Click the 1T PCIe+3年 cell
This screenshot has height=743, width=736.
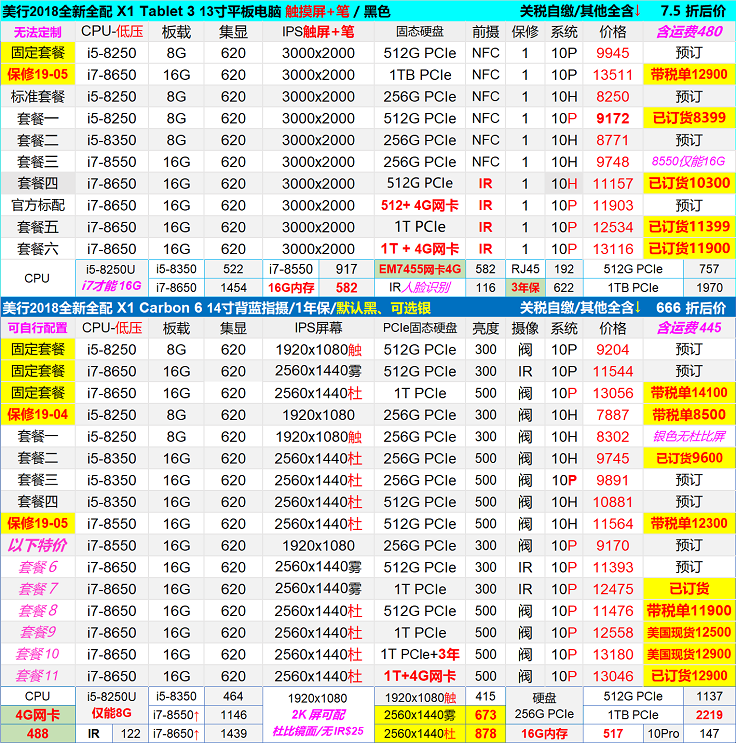[x=419, y=655]
